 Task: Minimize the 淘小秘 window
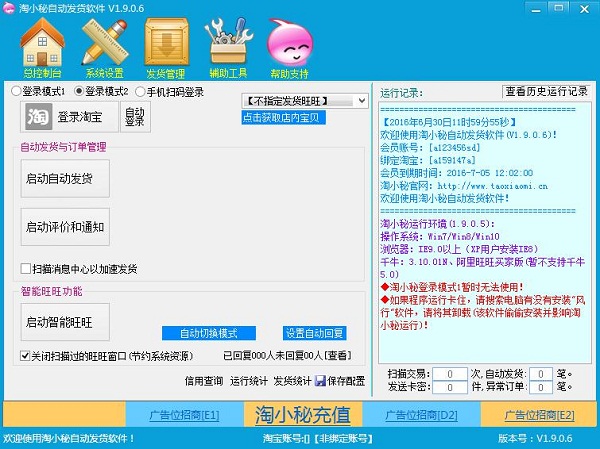coord(536,9)
